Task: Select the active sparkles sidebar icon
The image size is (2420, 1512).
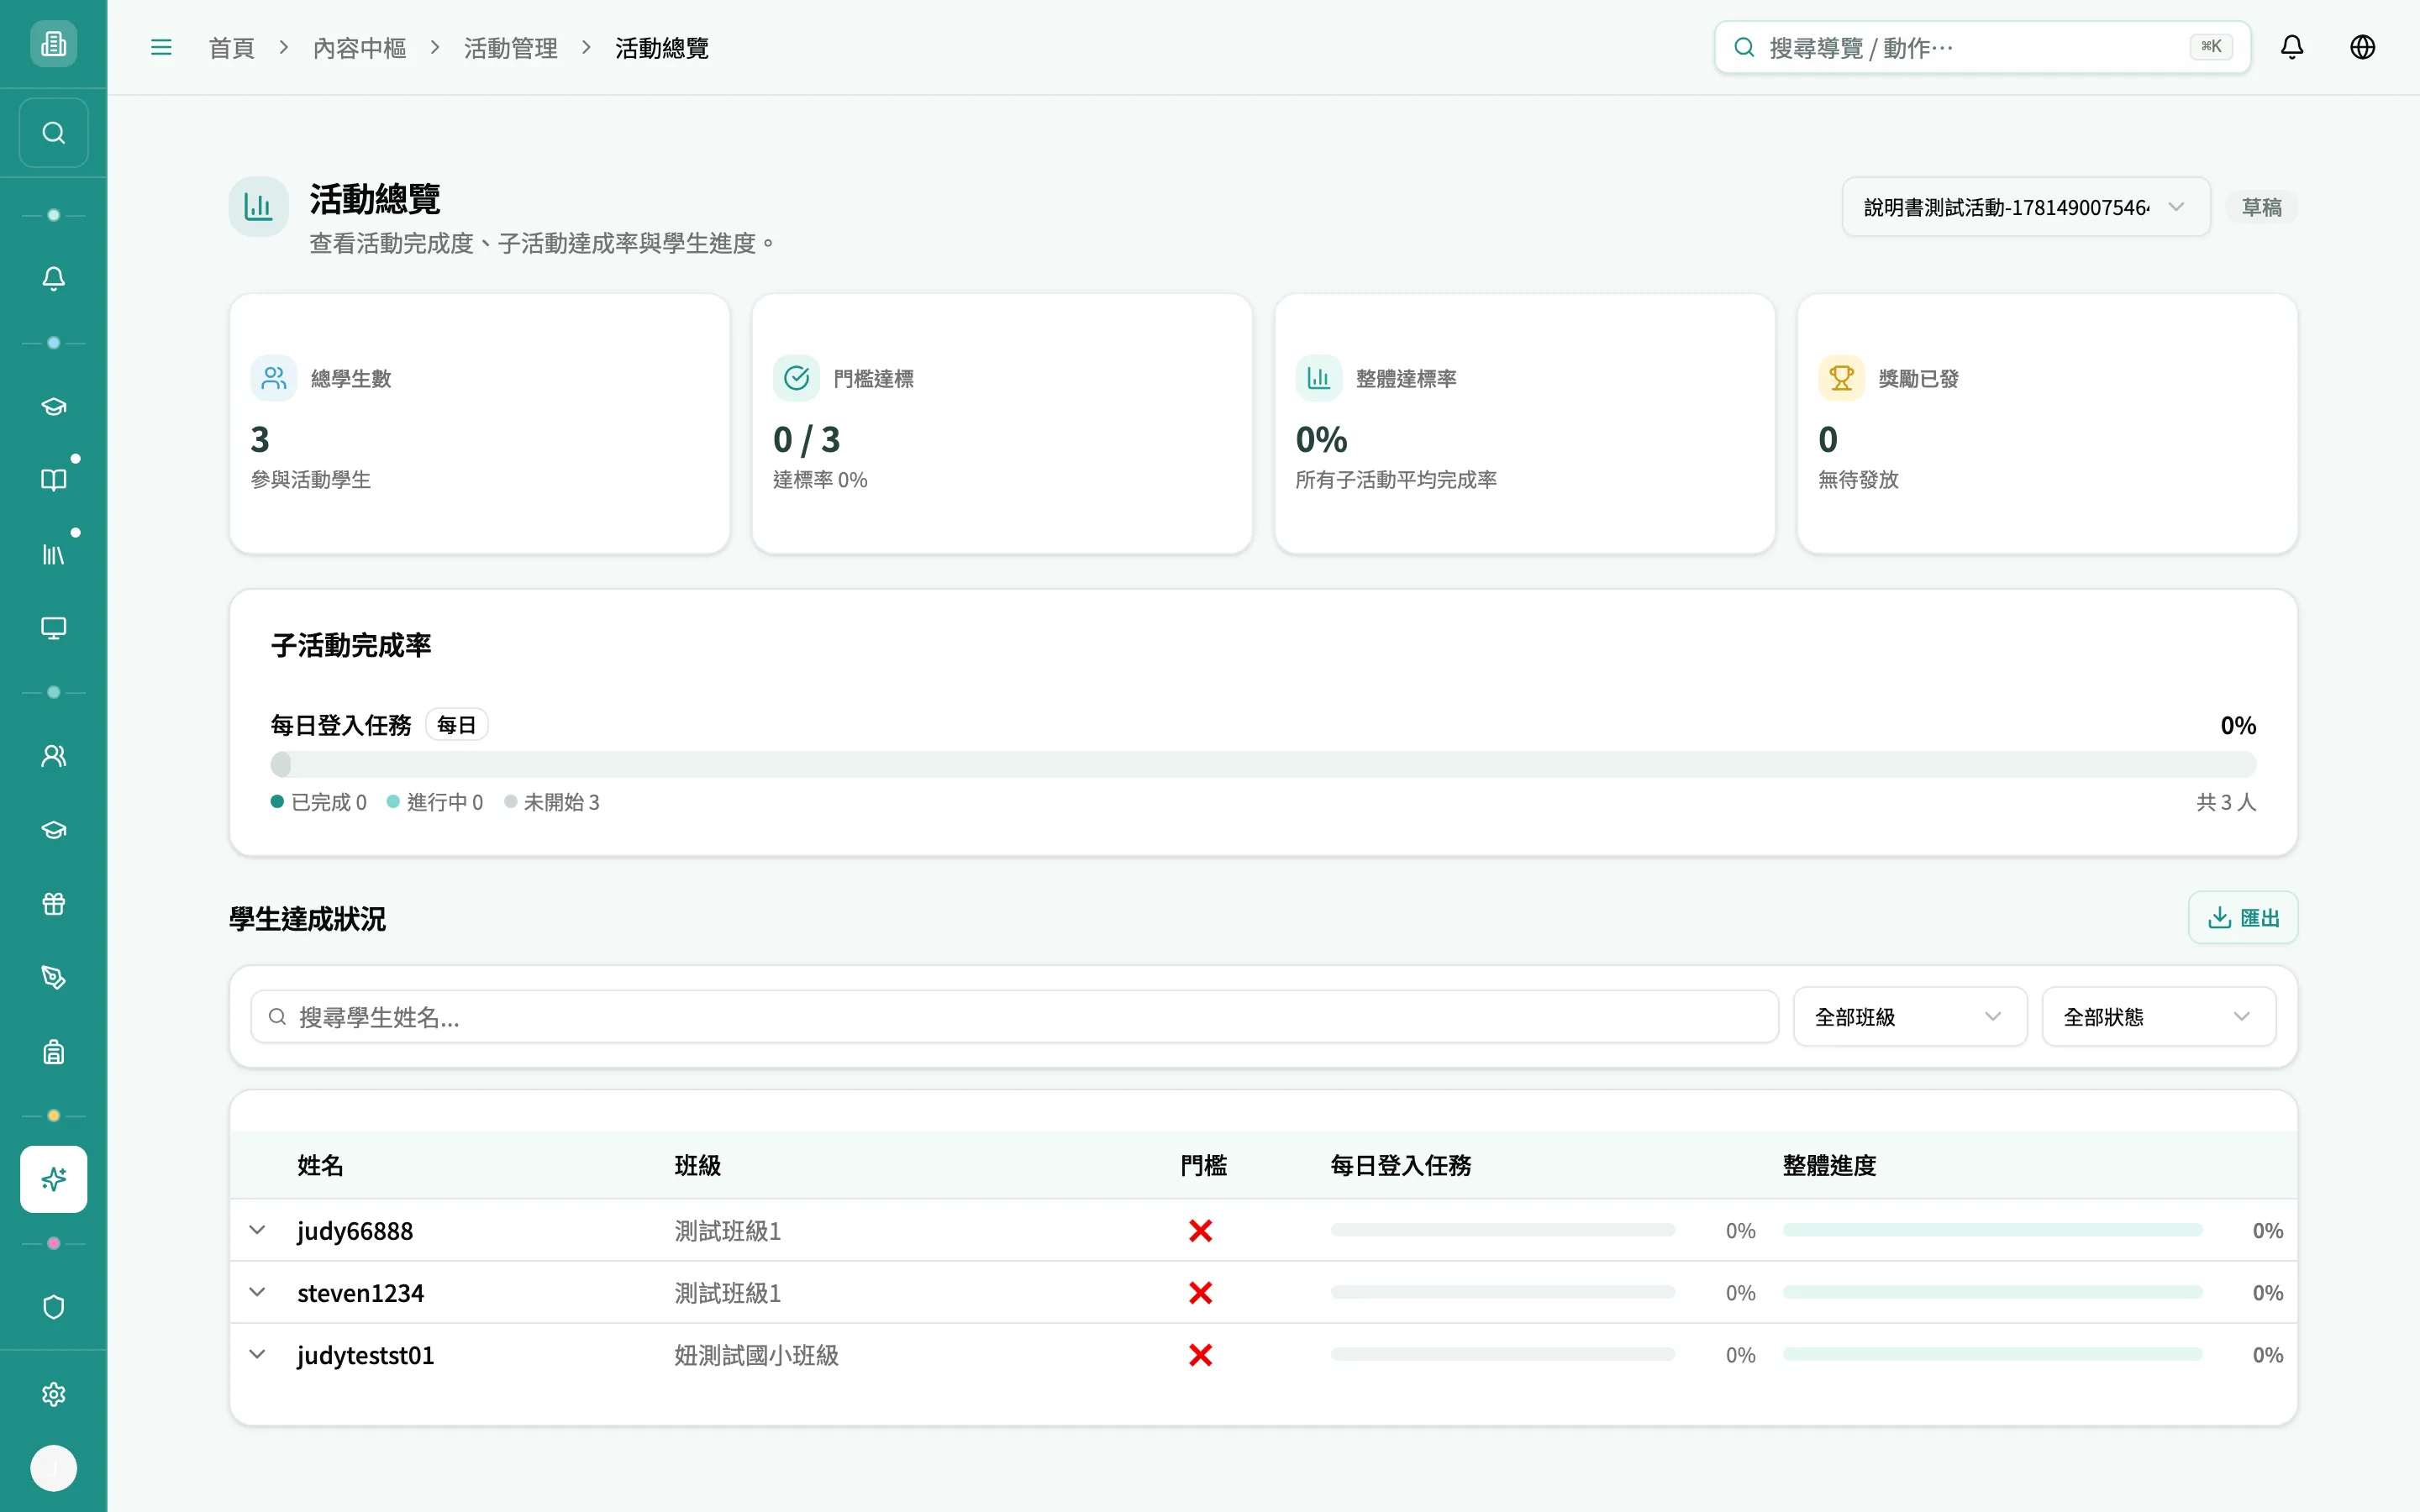Action: tap(53, 1180)
